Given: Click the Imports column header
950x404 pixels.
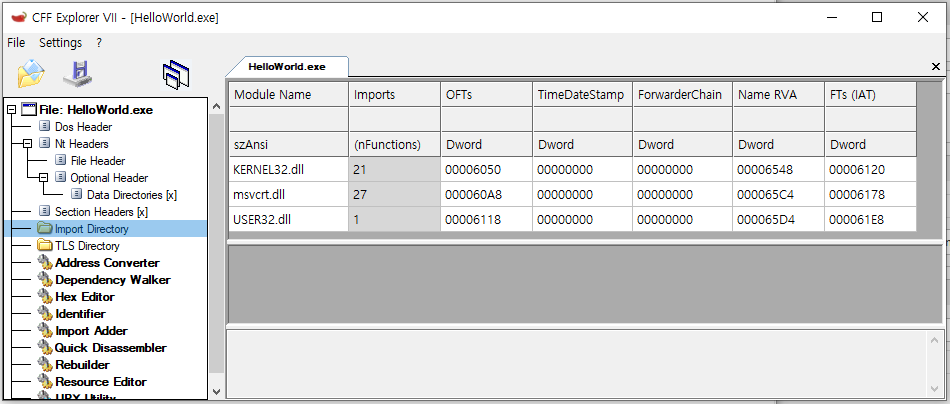Looking at the screenshot, I should (395, 94).
